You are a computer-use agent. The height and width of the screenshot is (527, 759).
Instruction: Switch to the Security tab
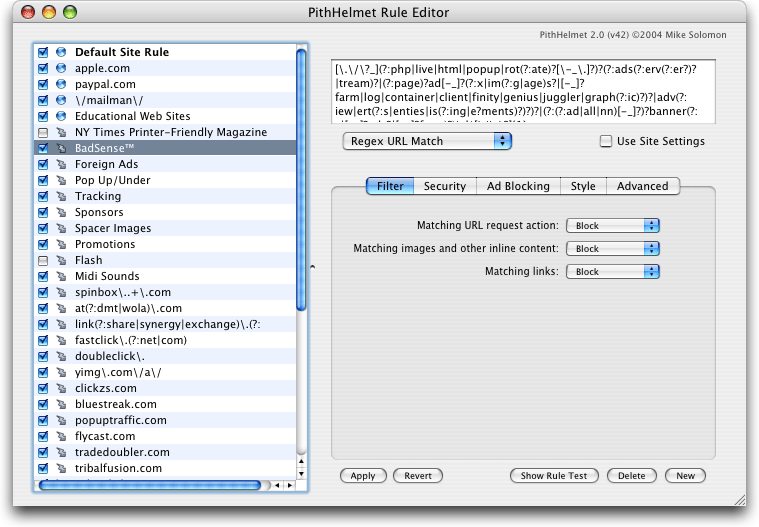tap(444, 186)
